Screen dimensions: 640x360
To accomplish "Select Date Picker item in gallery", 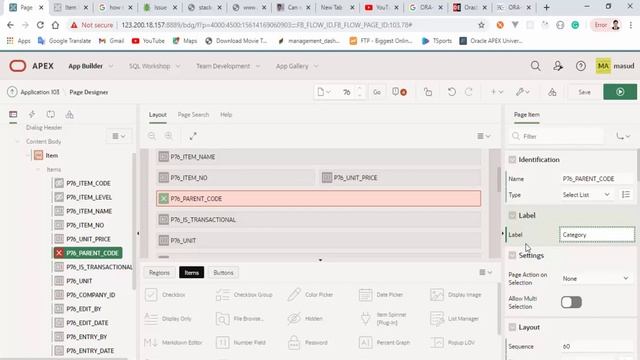I will 381,294.
